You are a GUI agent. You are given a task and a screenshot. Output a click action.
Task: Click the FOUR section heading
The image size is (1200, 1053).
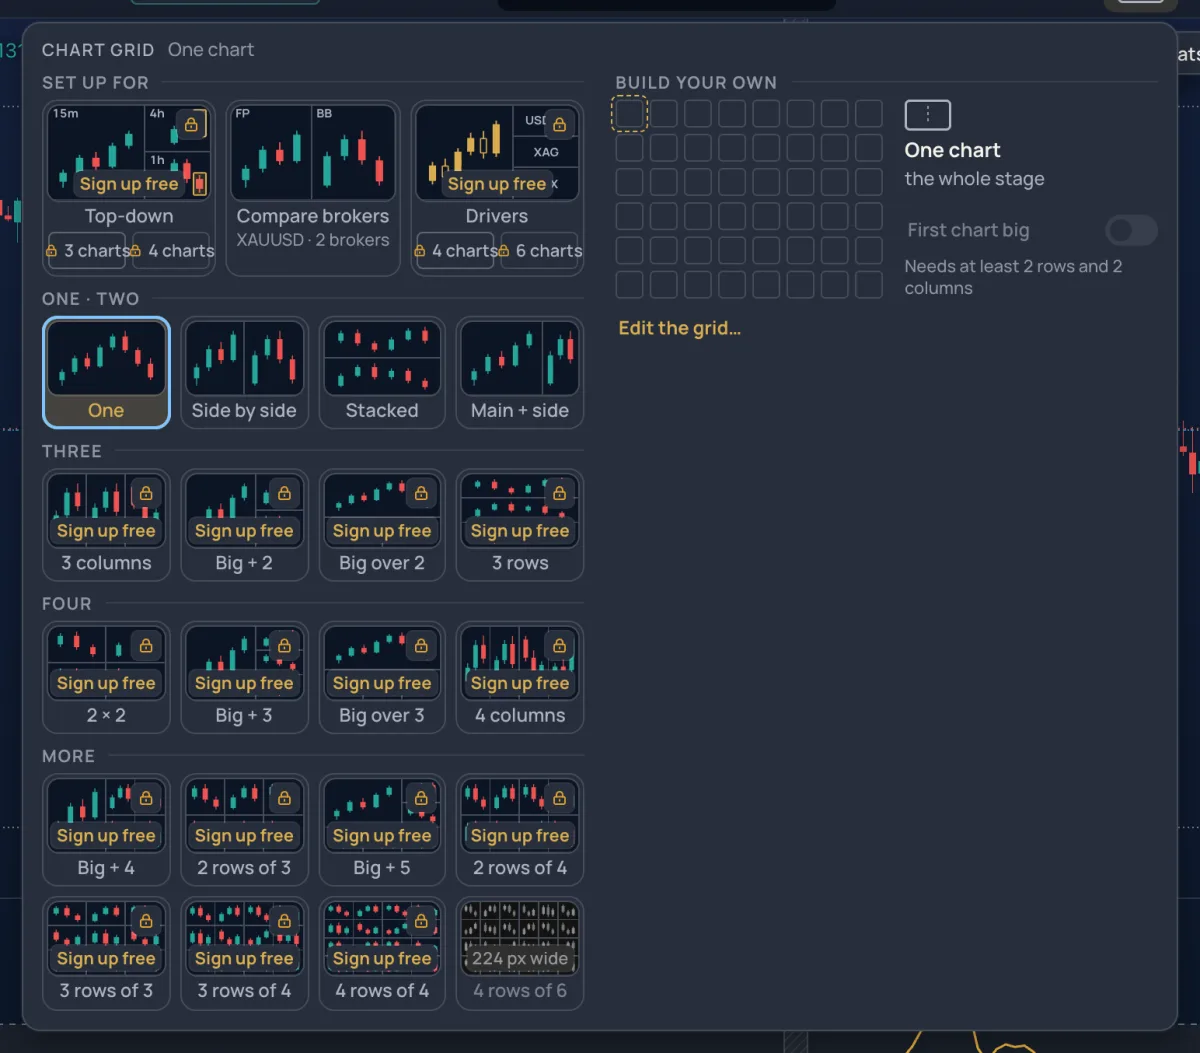tap(67, 604)
